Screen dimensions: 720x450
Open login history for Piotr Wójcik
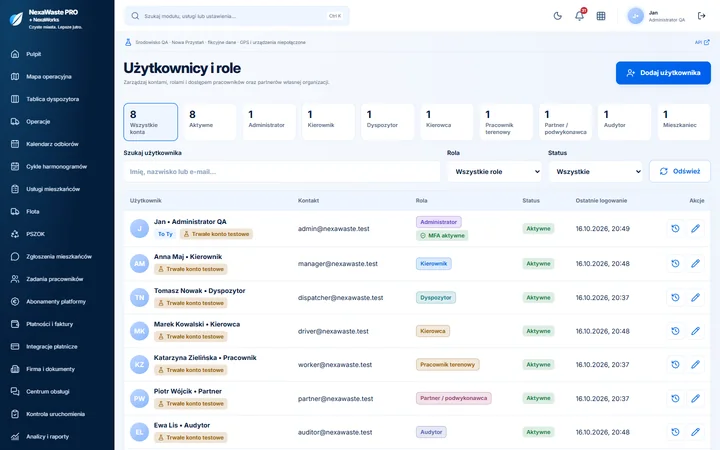coord(675,399)
